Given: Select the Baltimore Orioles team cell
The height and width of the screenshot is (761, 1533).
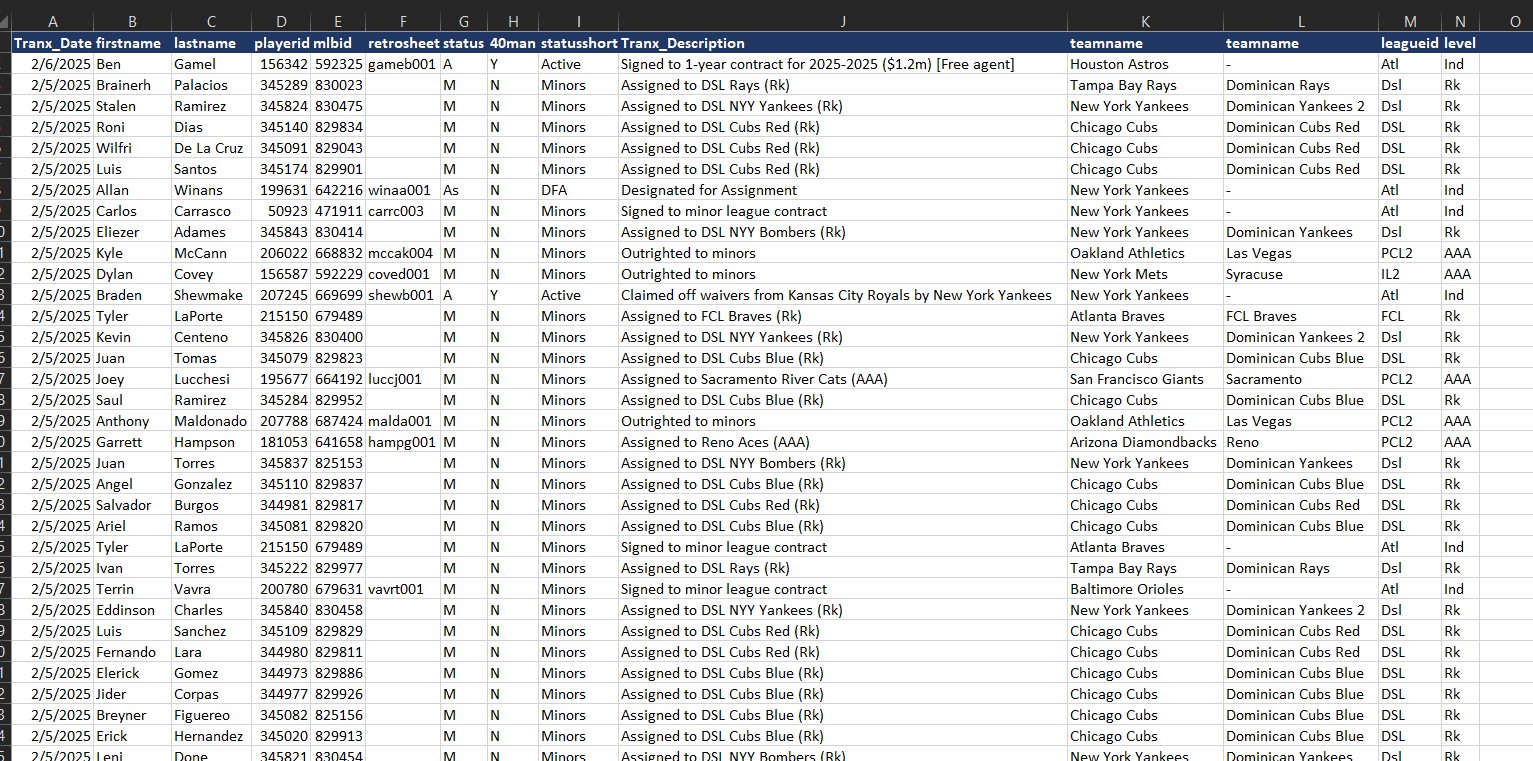Looking at the screenshot, I should point(1126,589).
